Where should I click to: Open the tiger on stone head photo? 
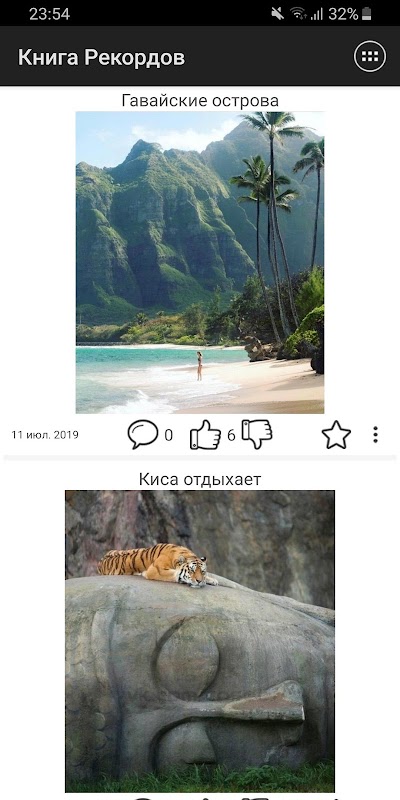click(x=200, y=641)
